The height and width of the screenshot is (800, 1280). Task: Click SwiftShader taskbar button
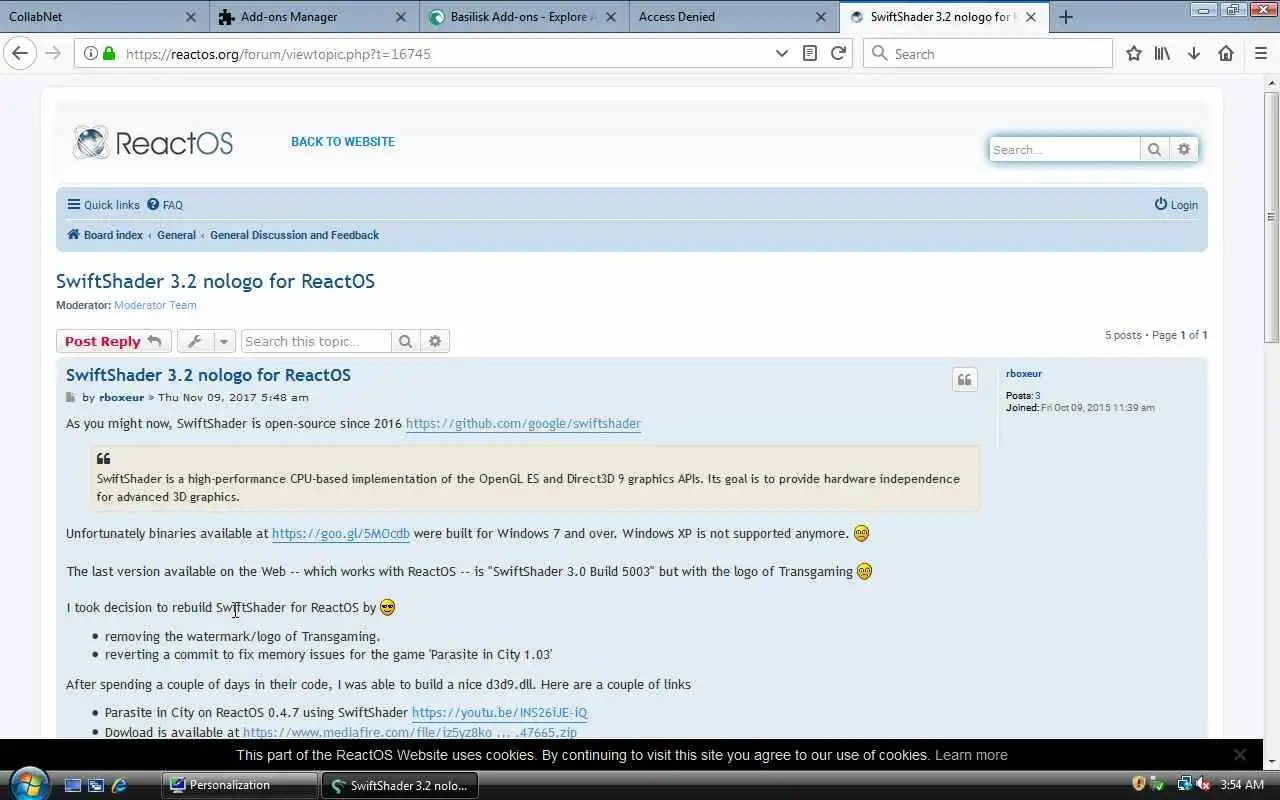399,785
